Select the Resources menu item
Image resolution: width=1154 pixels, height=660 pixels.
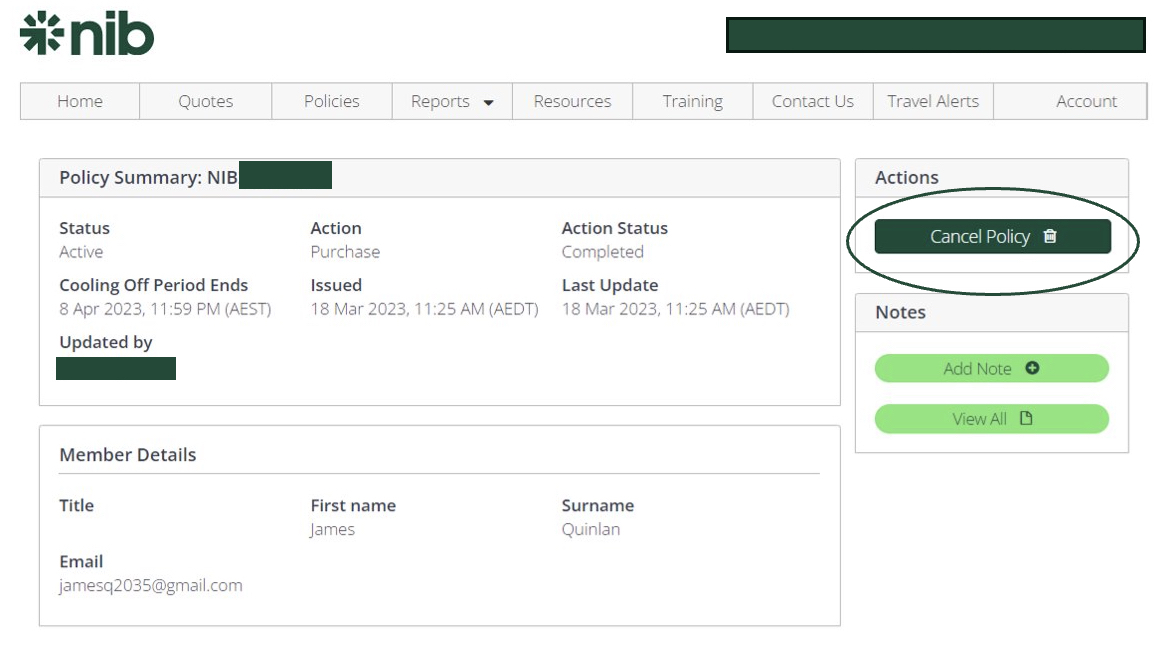pos(572,101)
